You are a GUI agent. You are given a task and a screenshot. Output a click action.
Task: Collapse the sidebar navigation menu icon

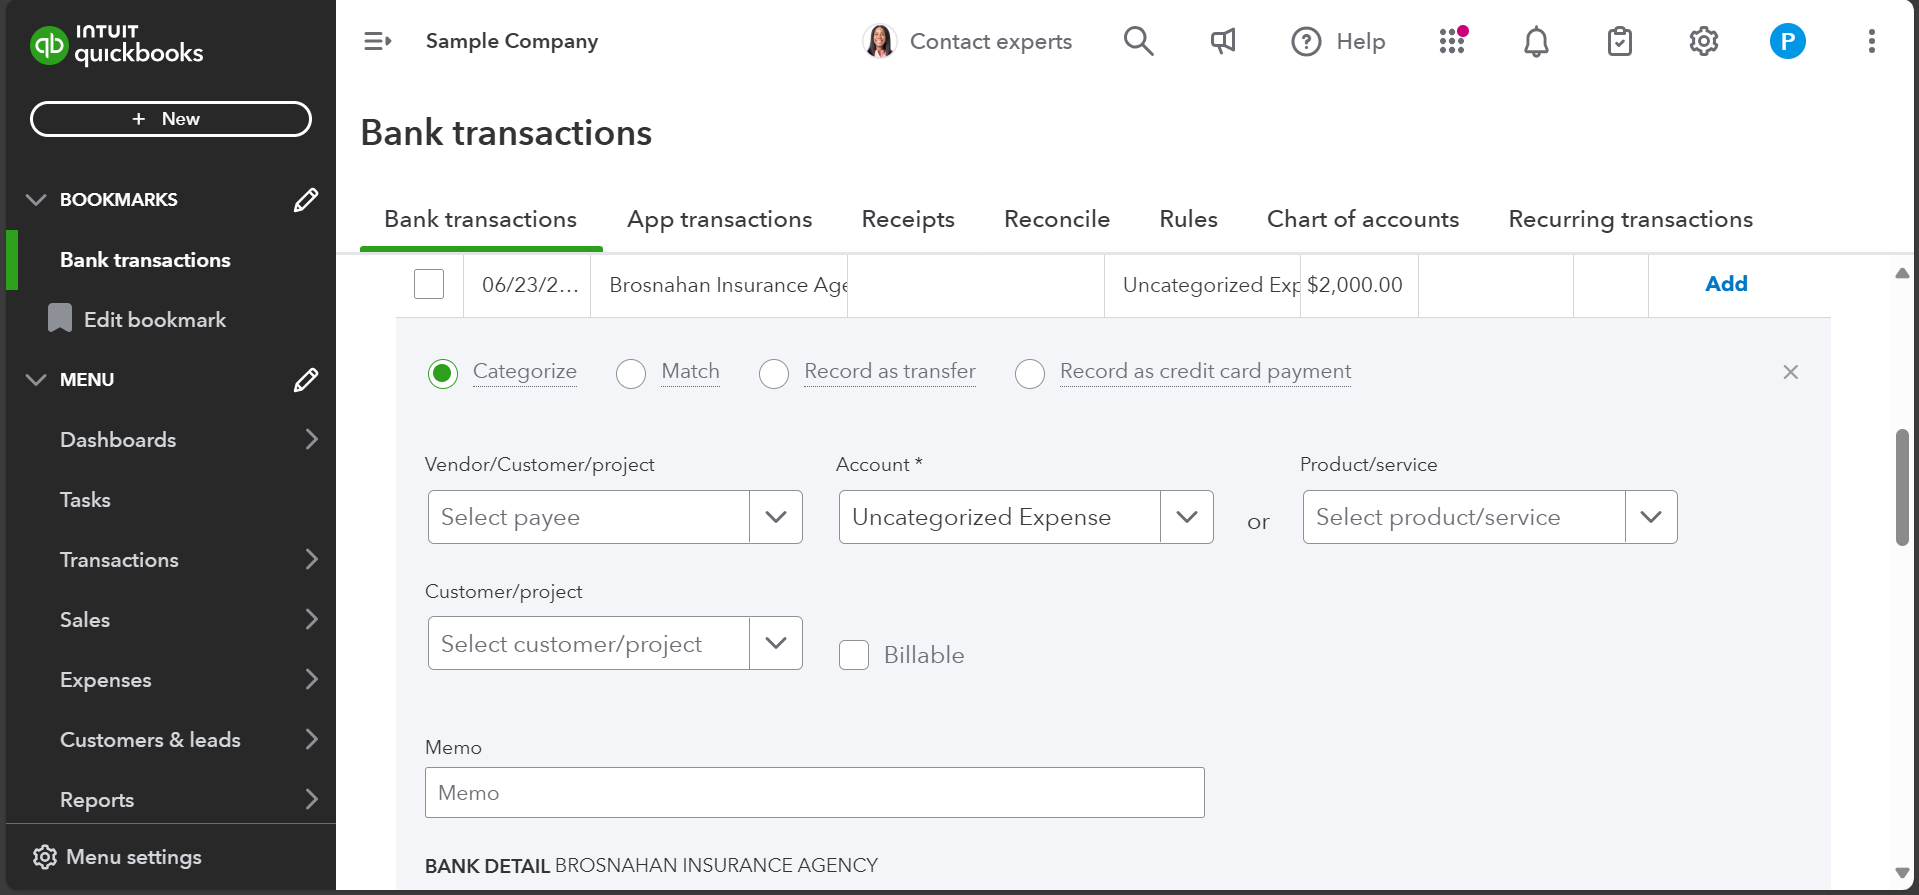click(377, 41)
